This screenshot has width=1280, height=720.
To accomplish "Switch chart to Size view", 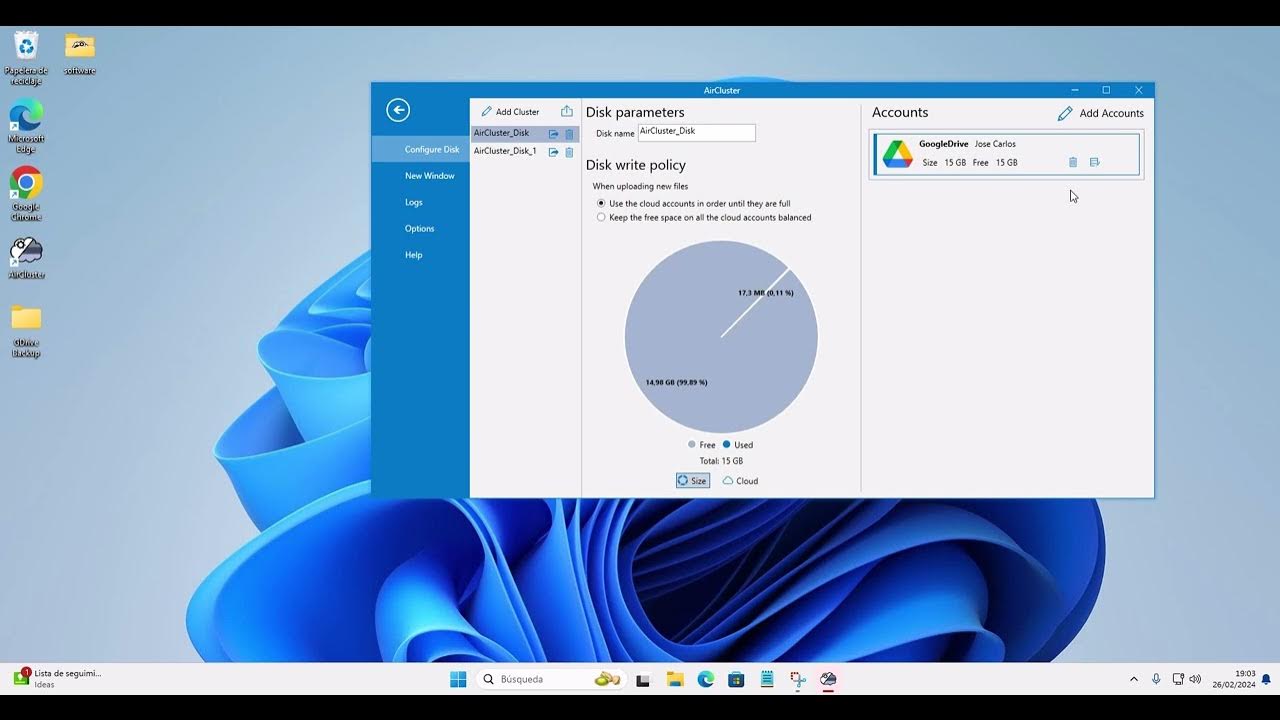I will click(x=692, y=481).
